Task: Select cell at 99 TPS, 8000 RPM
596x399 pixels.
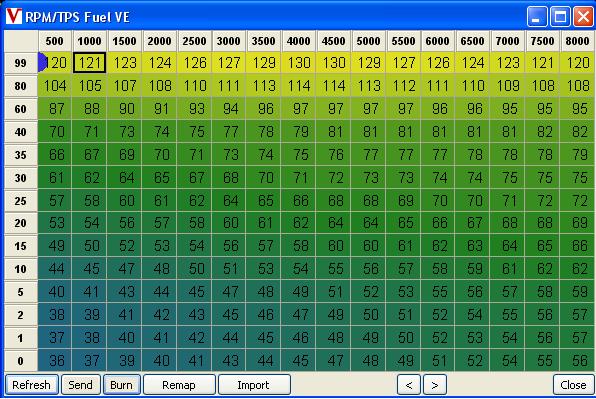Action: click(x=577, y=63)
